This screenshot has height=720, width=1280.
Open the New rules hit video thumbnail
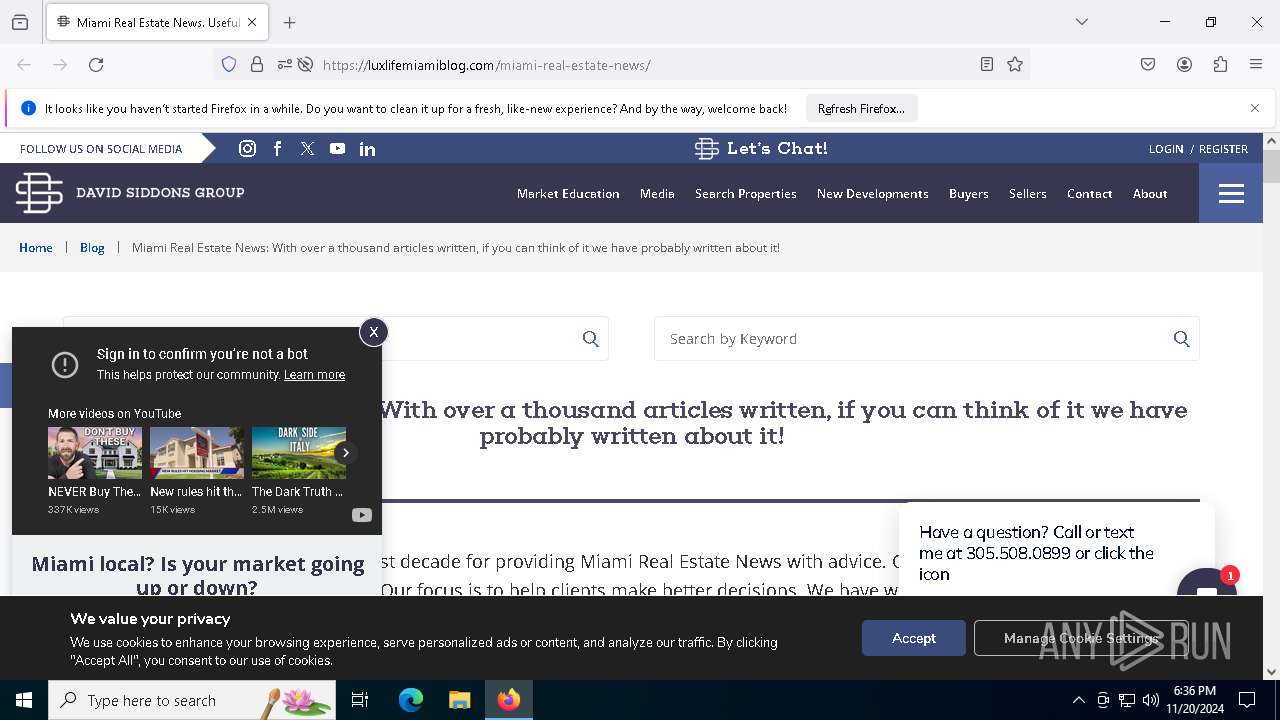[x=197, y=453]
